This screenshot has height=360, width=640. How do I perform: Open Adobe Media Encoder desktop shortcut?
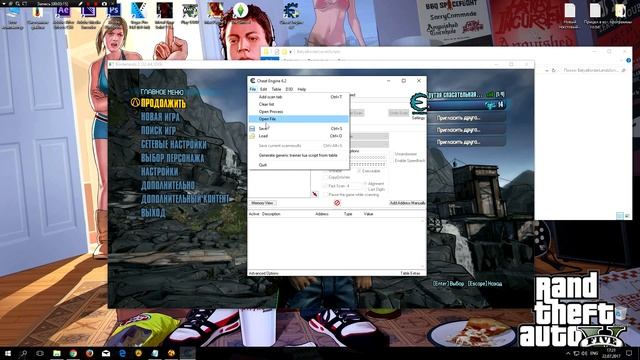[89, 16]
